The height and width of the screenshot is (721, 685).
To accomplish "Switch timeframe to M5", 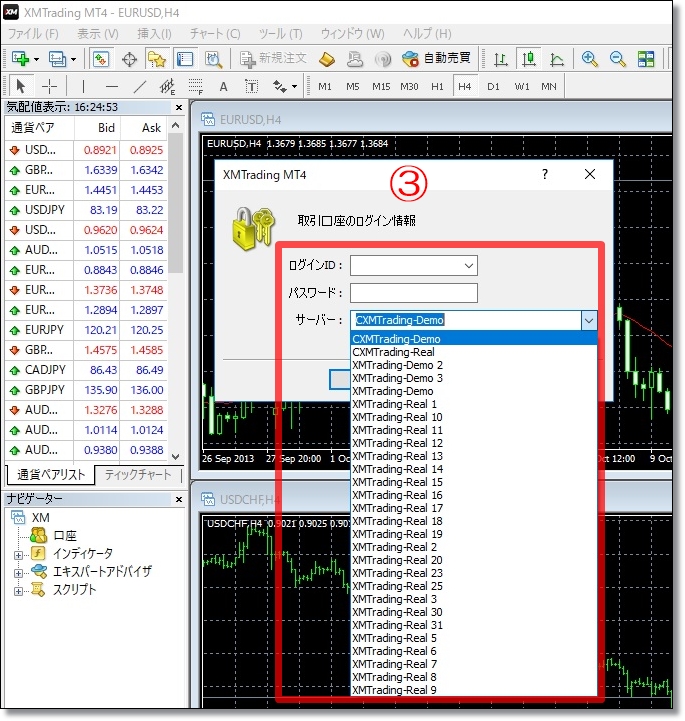I will point(353,86).
